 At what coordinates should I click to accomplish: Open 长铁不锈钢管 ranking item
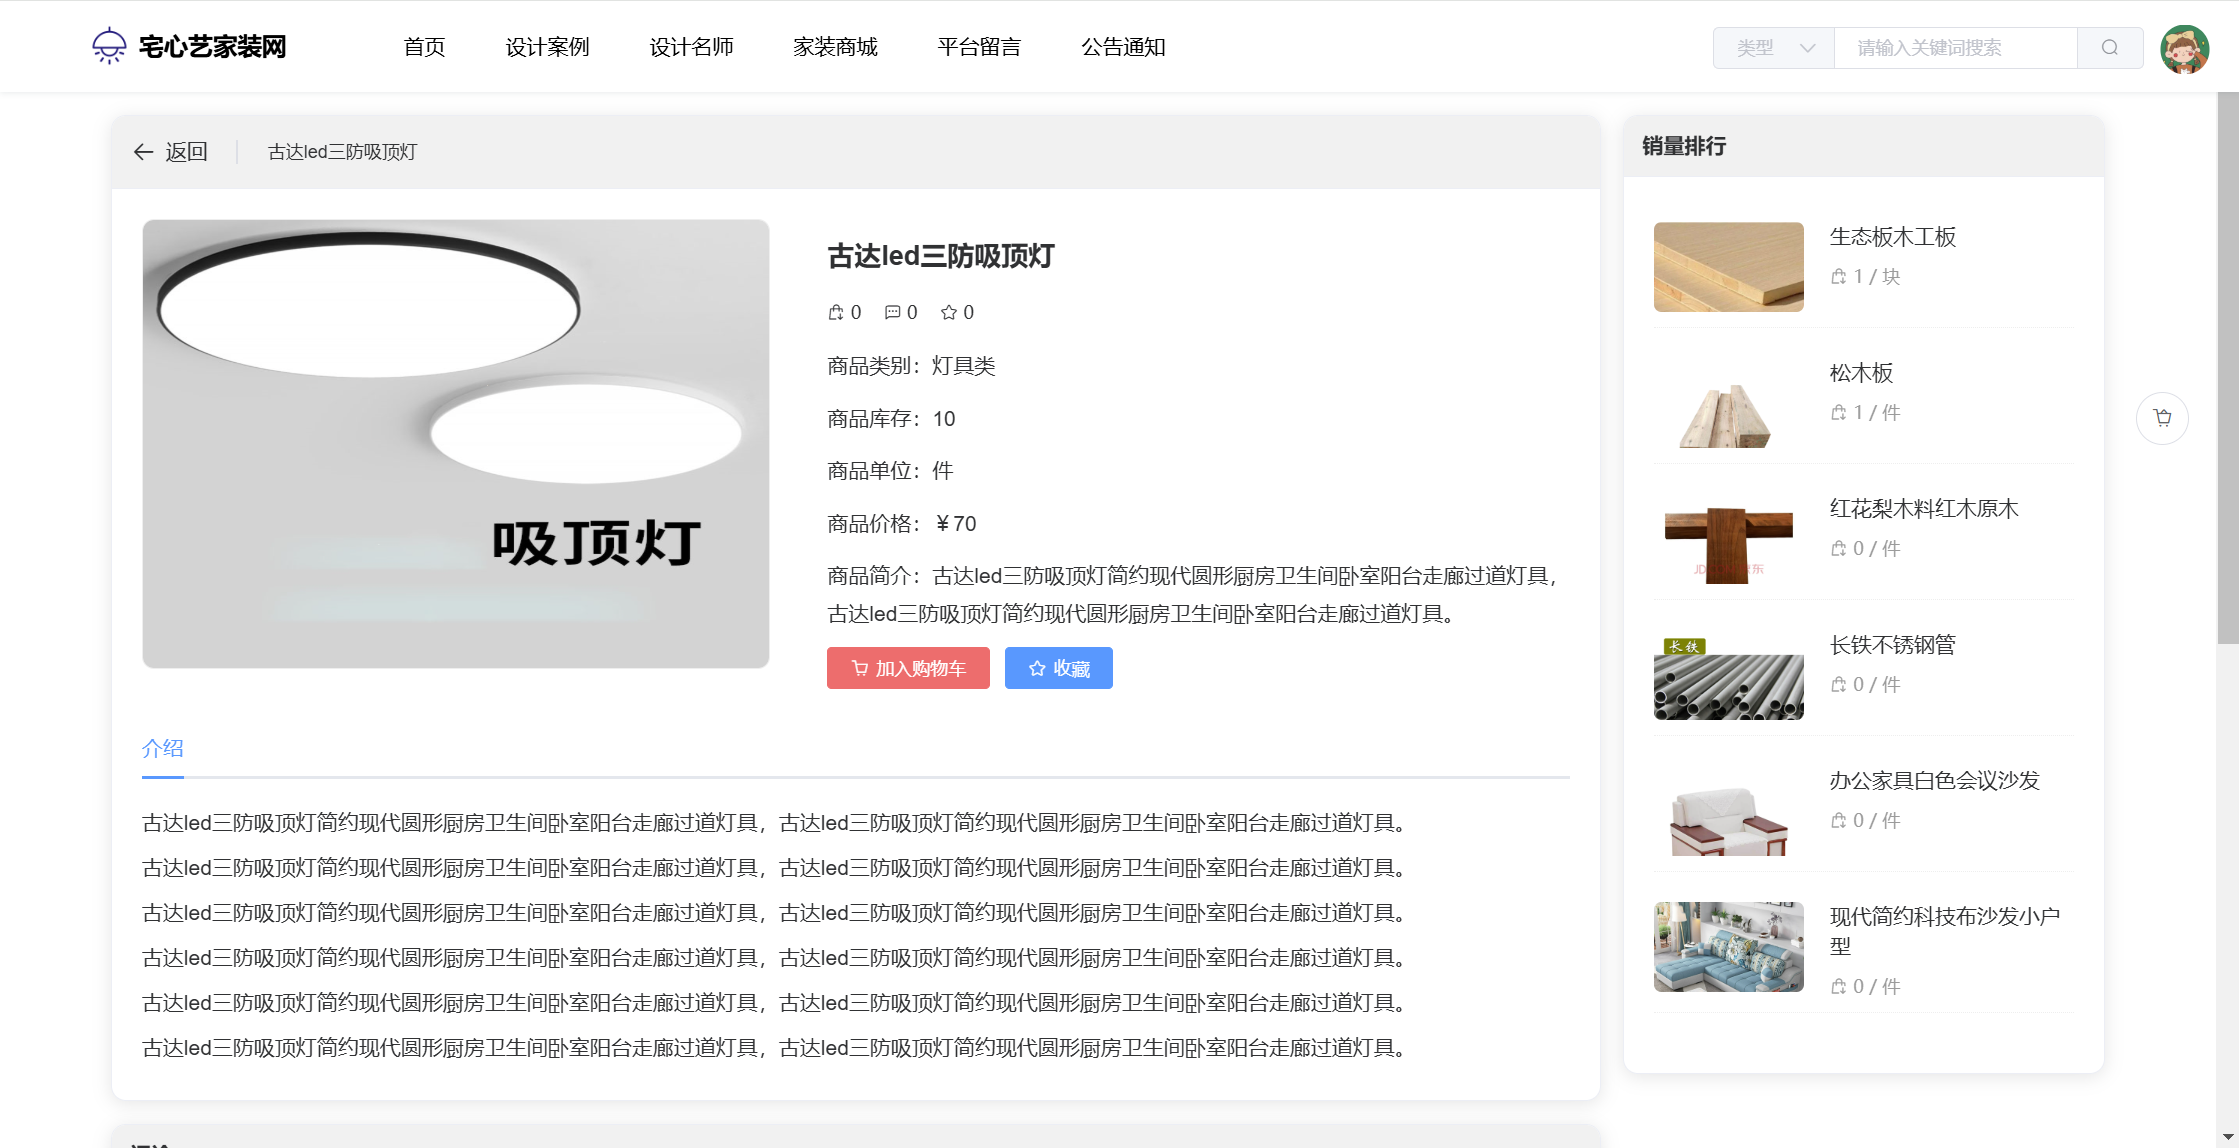1892,645
